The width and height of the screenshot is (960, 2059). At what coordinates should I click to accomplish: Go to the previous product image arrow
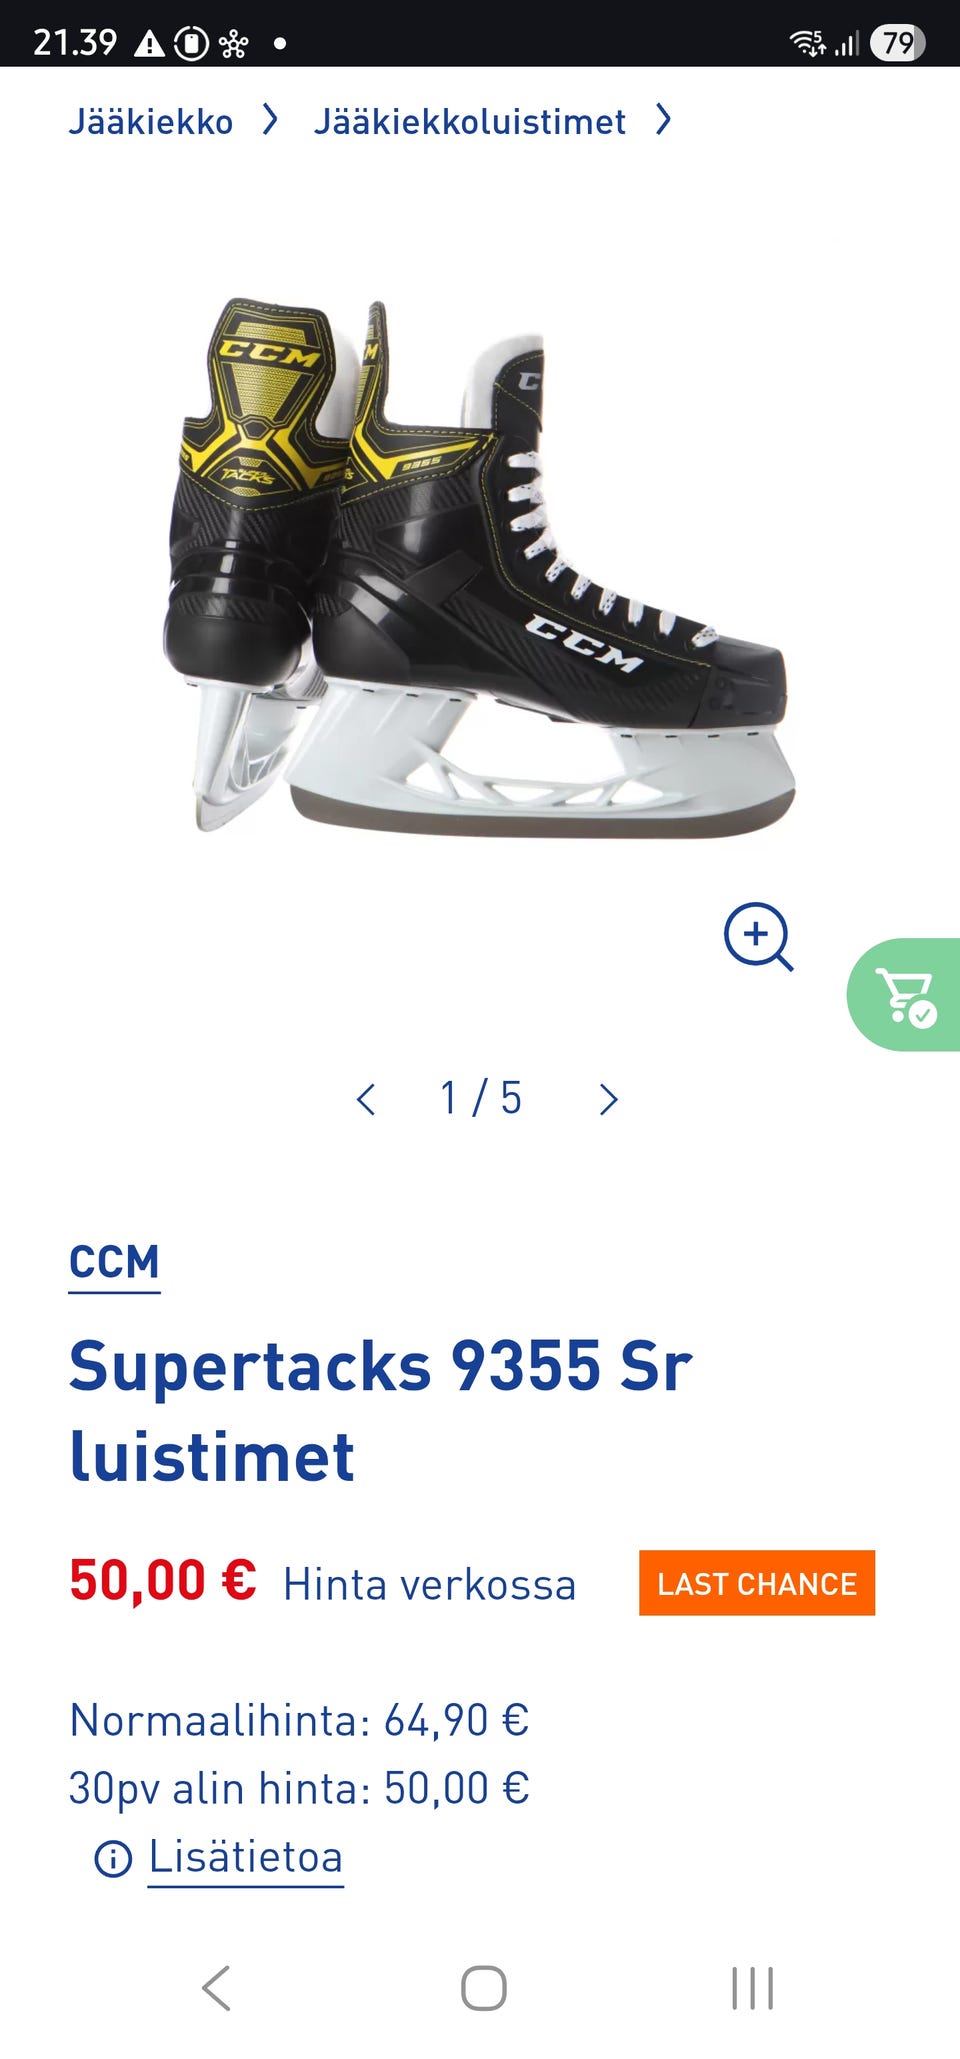tap(366, 1099)
